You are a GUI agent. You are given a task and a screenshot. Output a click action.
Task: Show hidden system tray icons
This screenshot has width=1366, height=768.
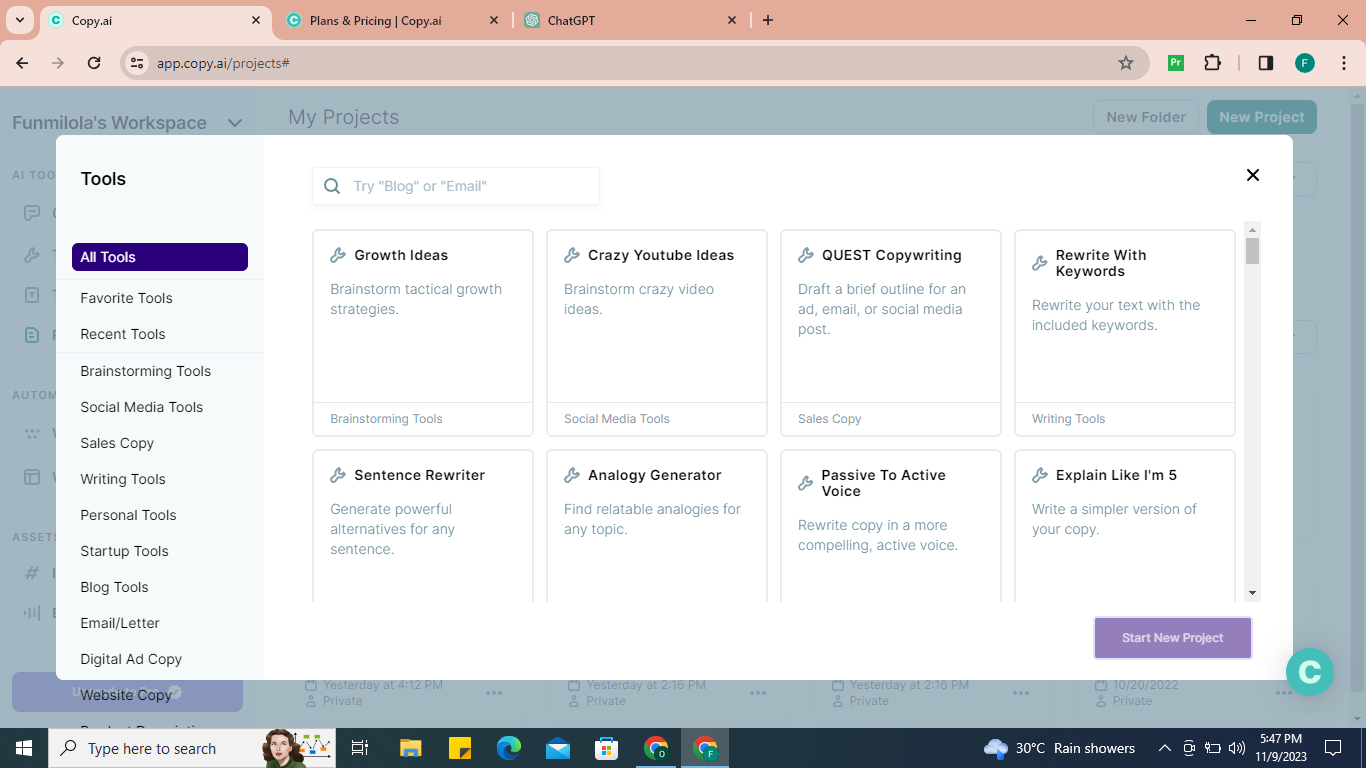pos(1164,748)
